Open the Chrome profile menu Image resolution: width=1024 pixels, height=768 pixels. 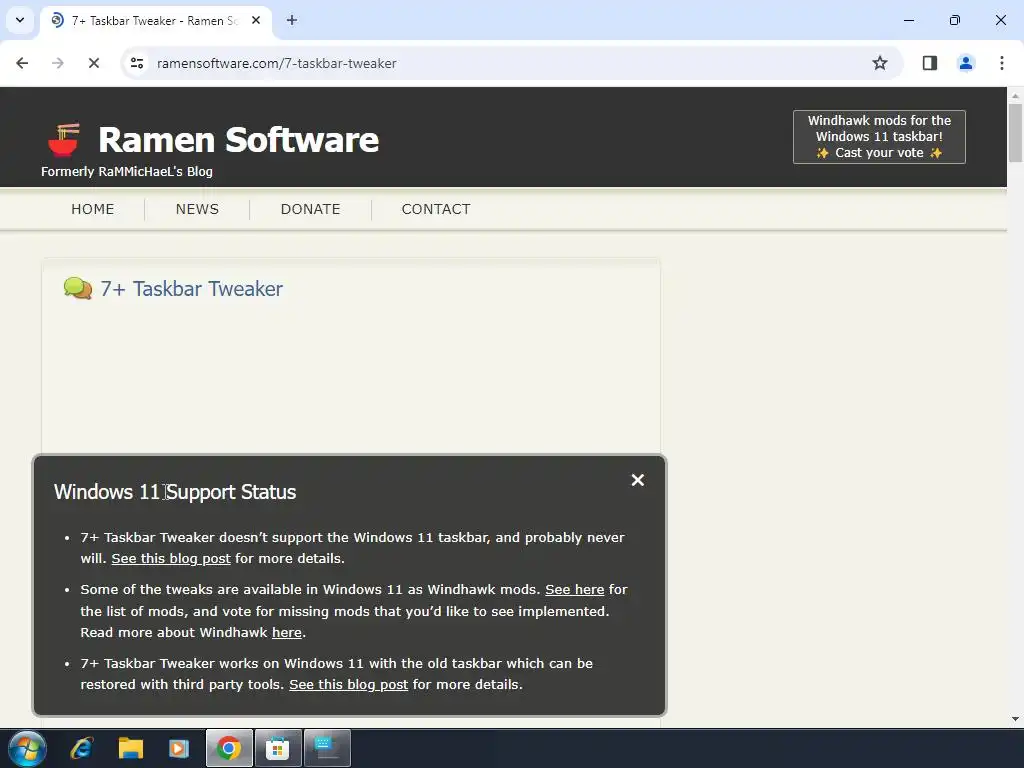coord(966,63)
